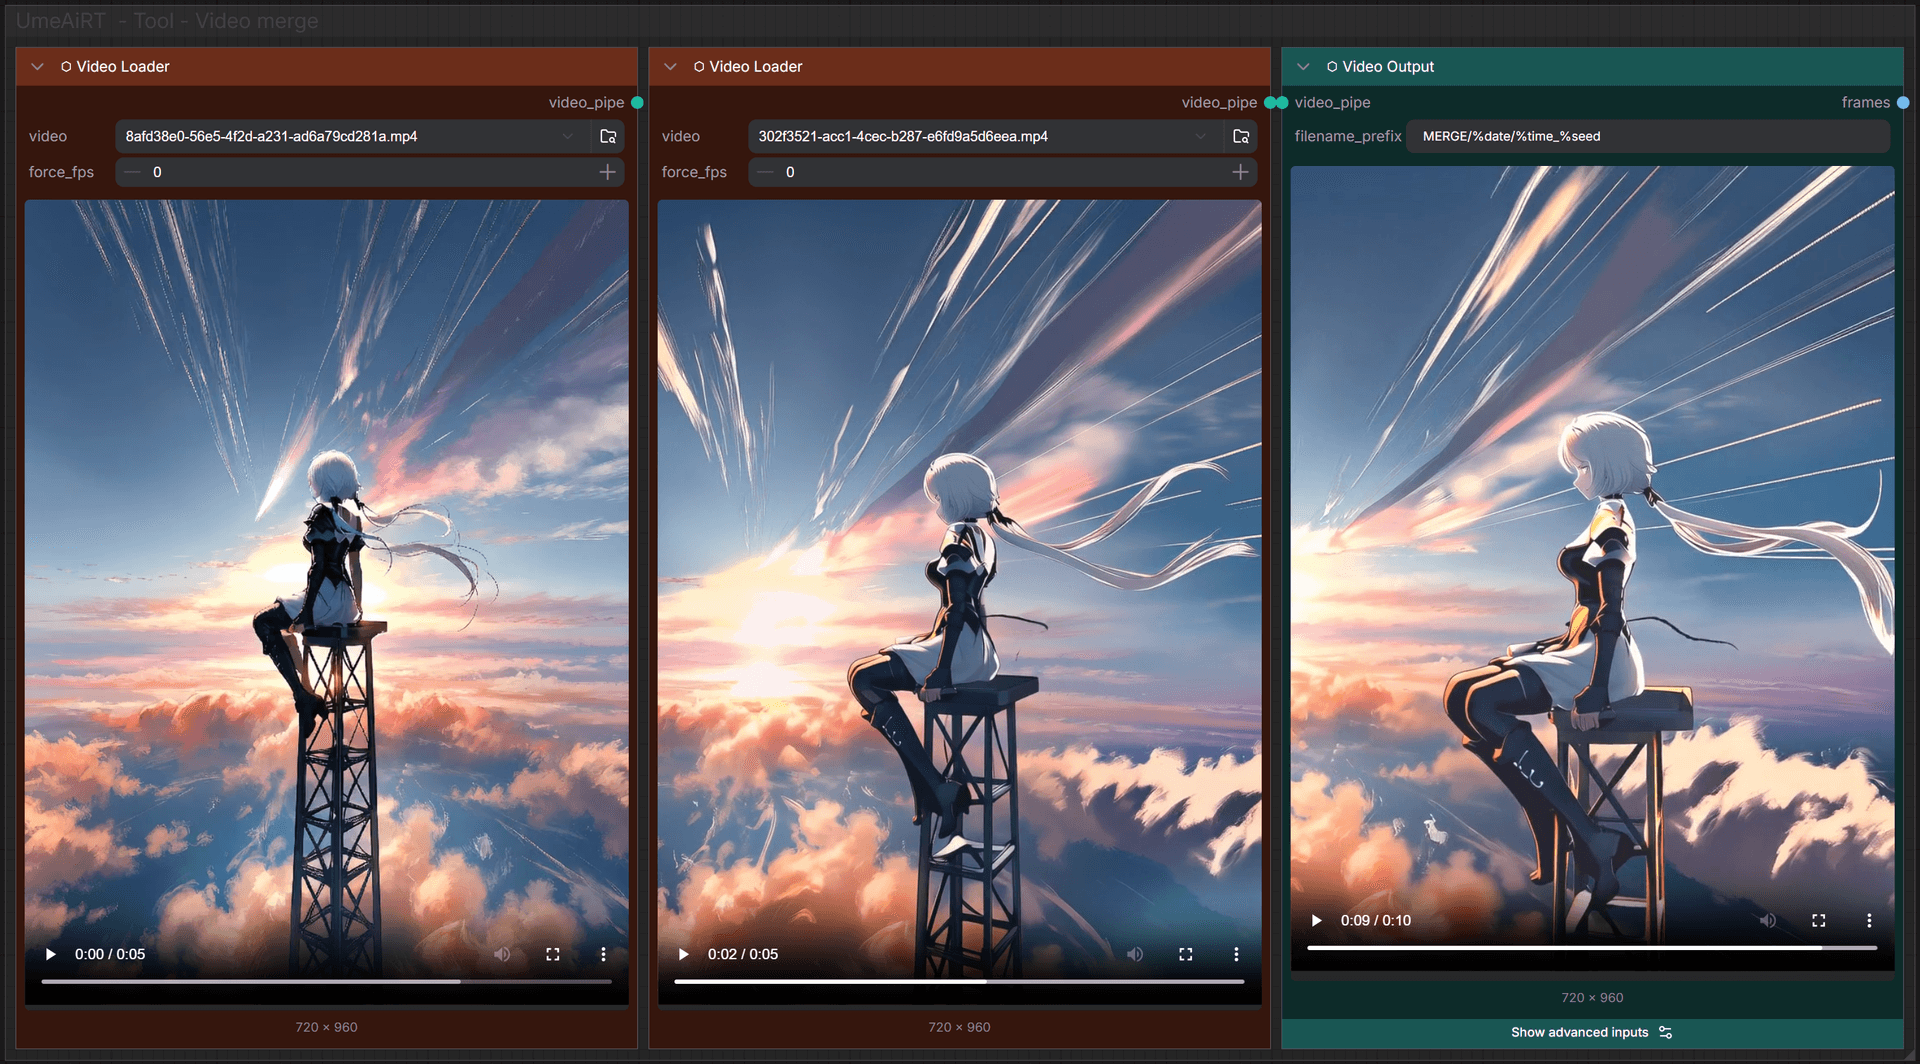Click the first Video Loader title
Image resolution: width=1920 pixels, height=1064 pixels.
pos(123,66)
